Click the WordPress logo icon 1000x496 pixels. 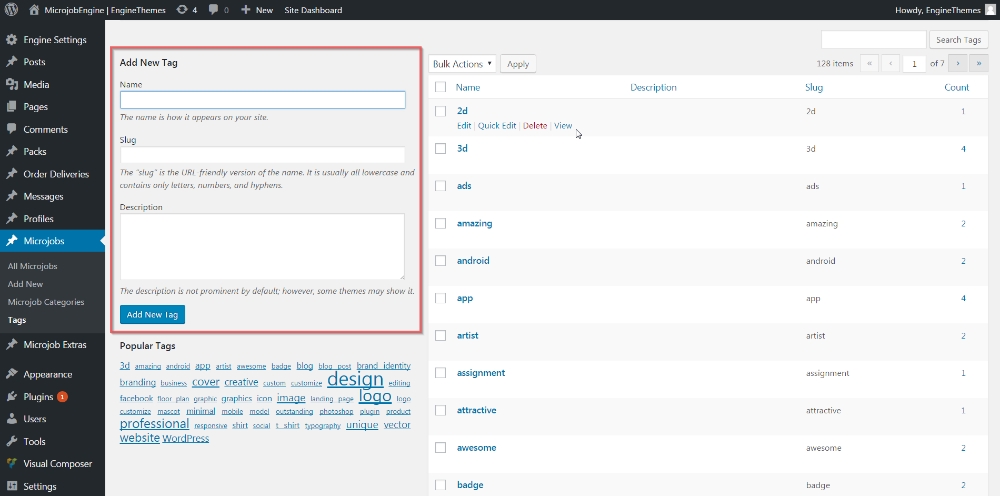11,10
